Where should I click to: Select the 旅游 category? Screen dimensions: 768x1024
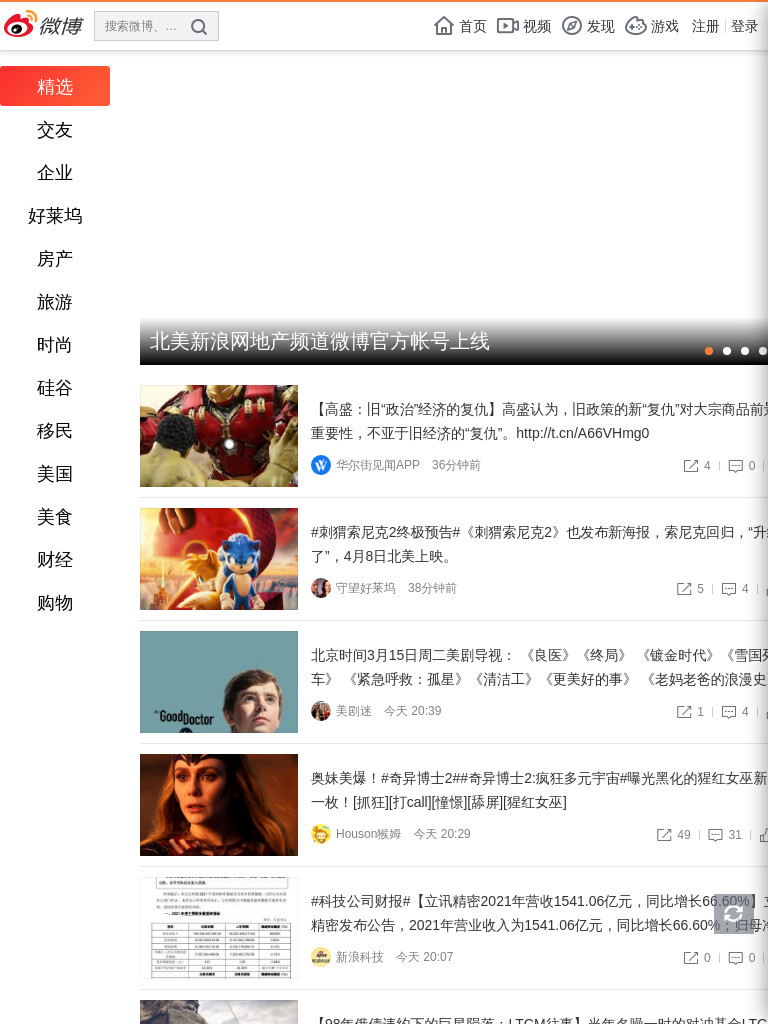tap(55, 302)
